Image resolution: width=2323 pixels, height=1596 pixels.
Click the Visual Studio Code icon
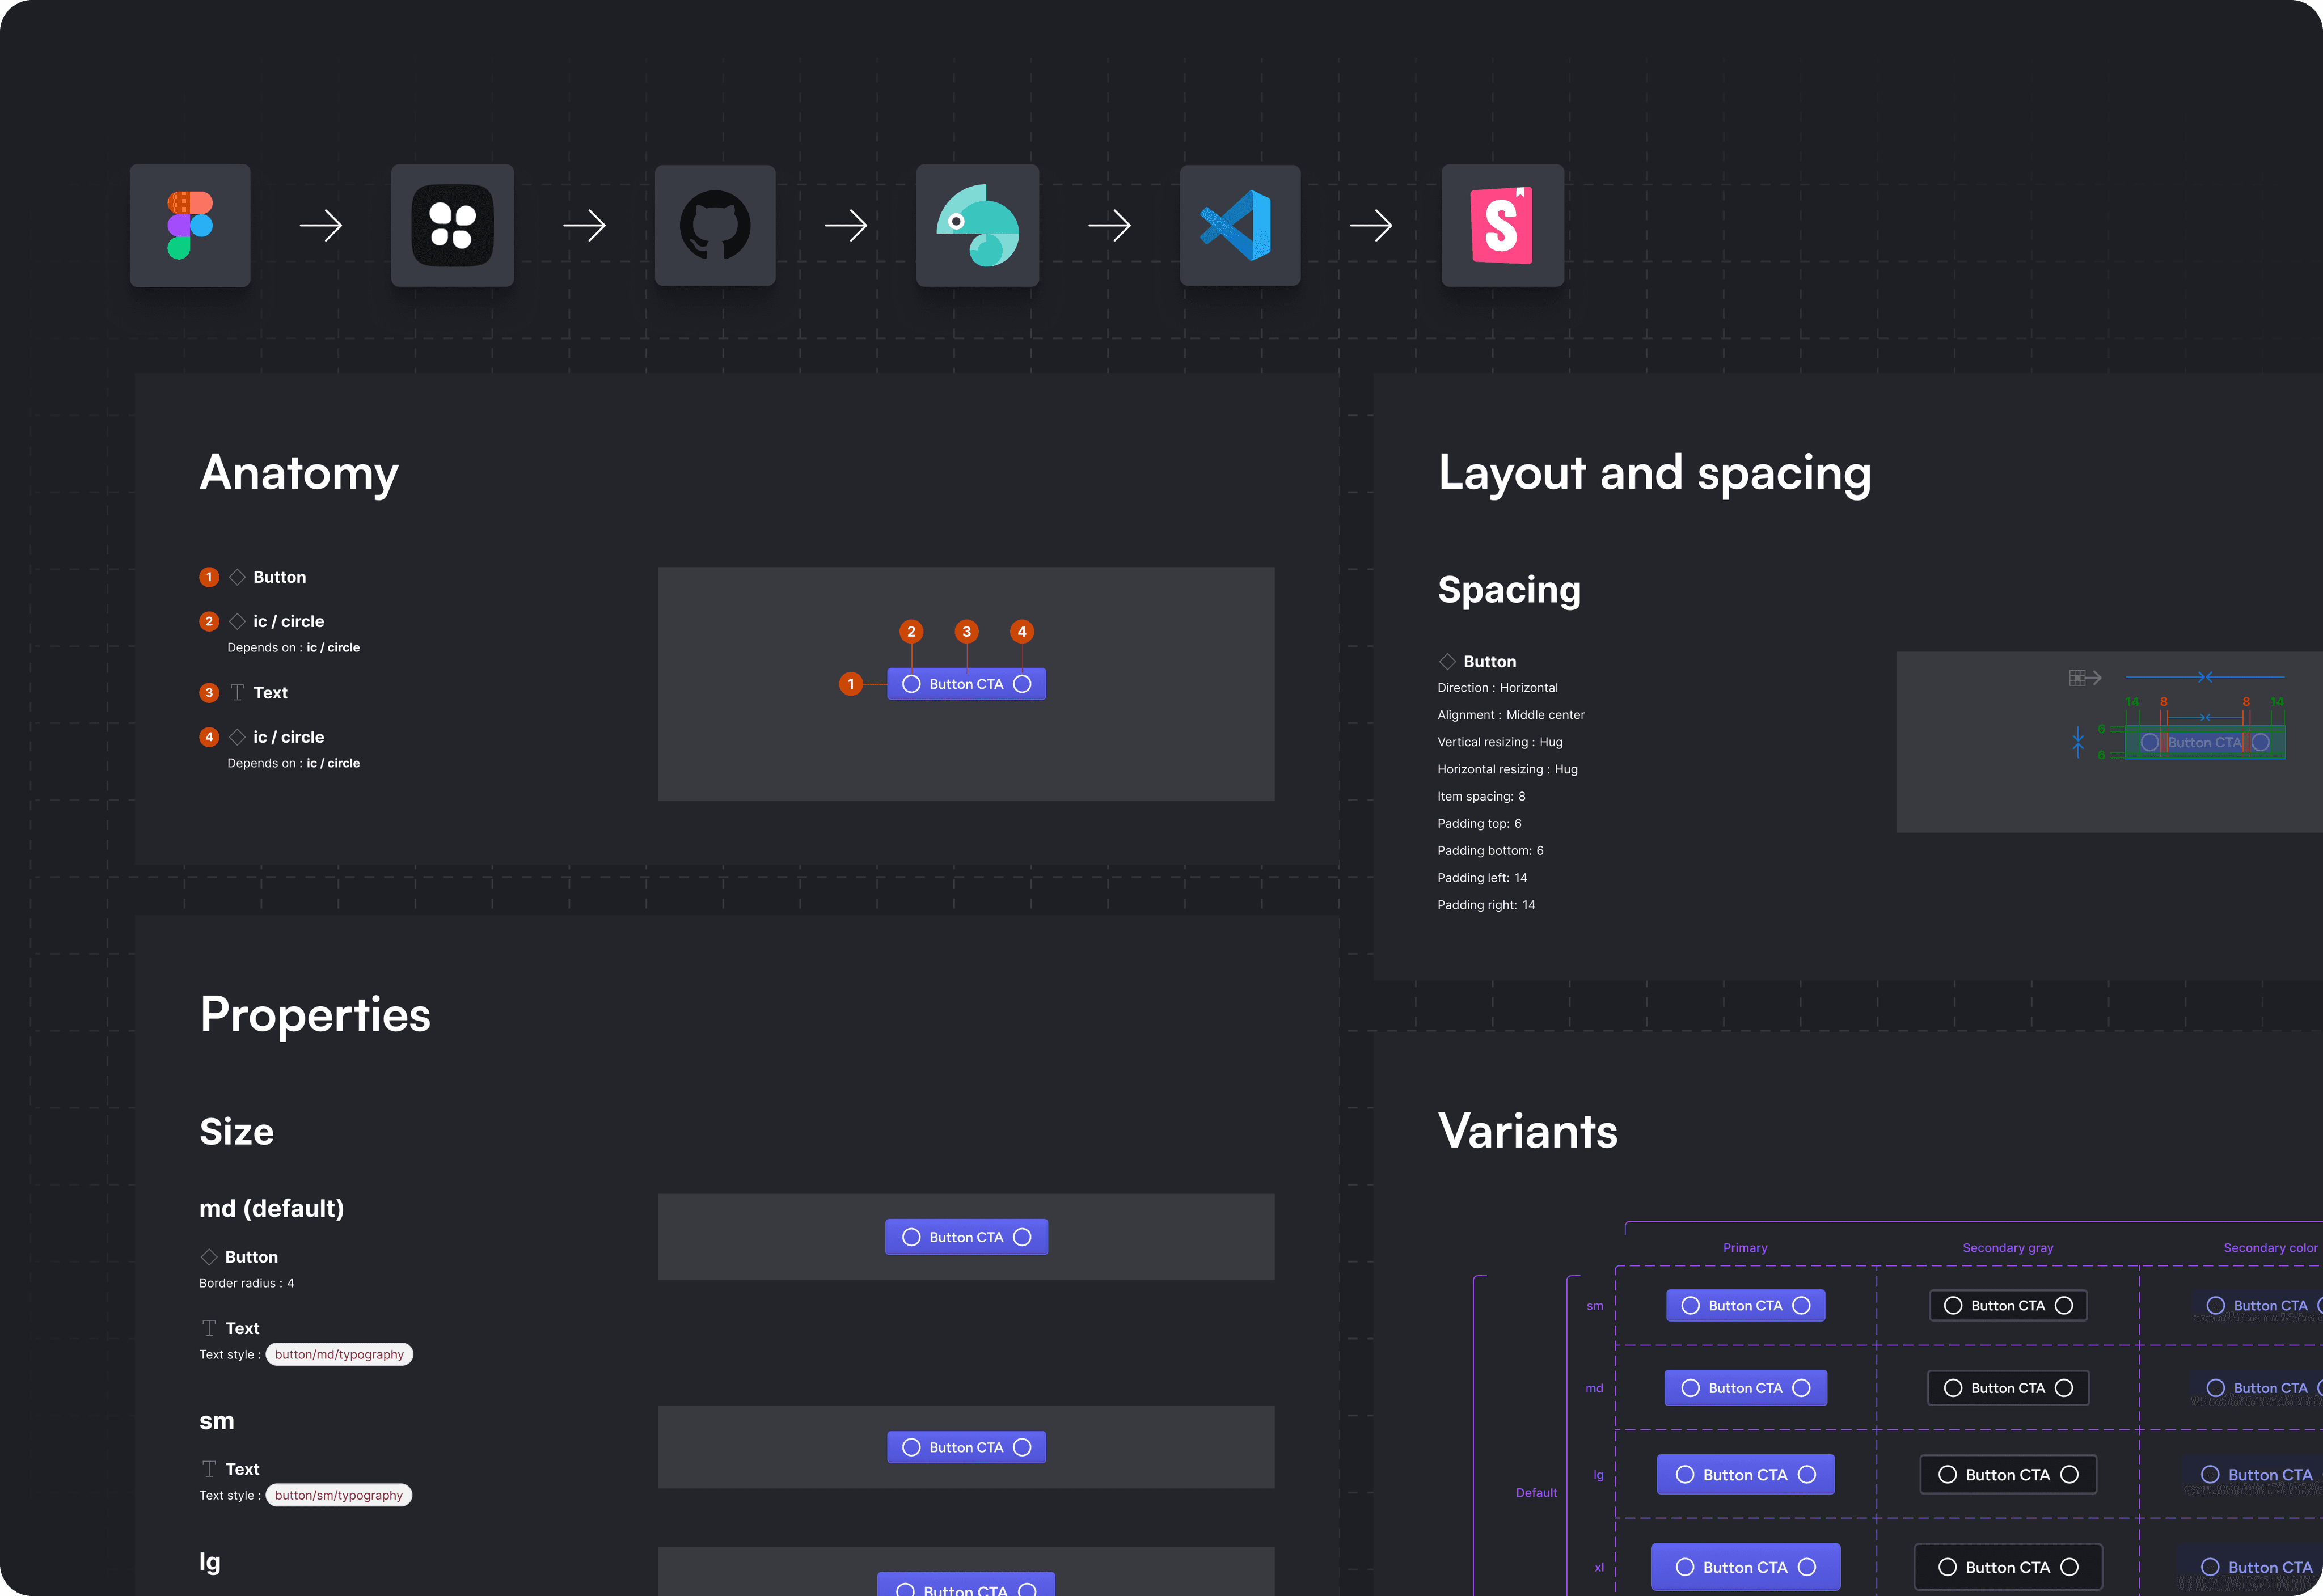[x=1239, y=225]
